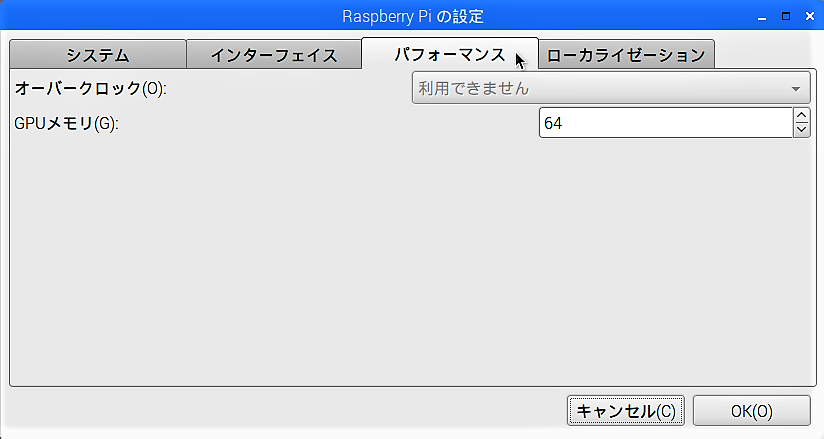This screenshot has height=439, width=824.
Task: Increase GPU memory with up arrow
Action: coord(801,115)
